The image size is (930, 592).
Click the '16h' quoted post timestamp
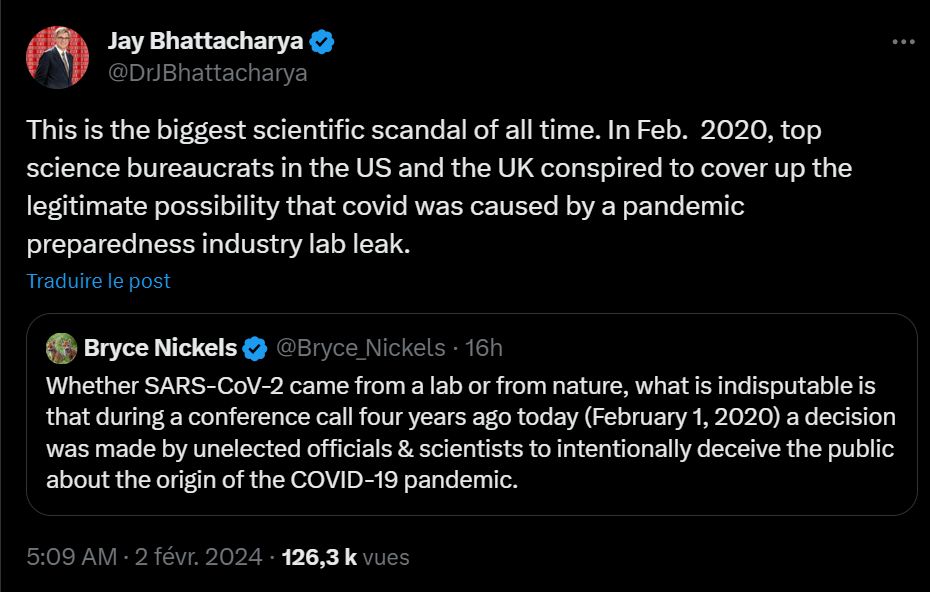[x=484, y=348]
